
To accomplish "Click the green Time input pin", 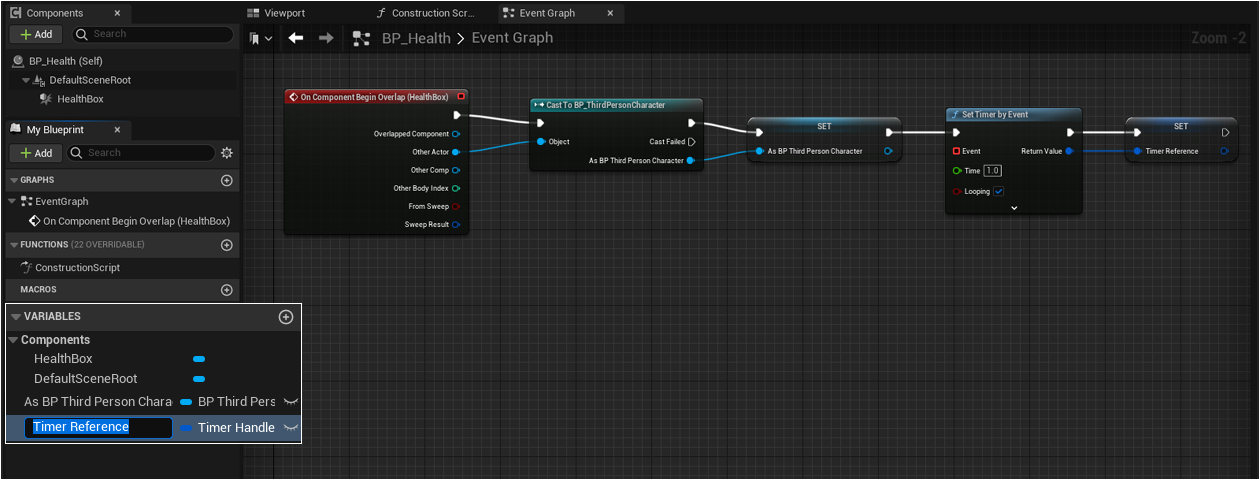I will [x=957, y=171].
